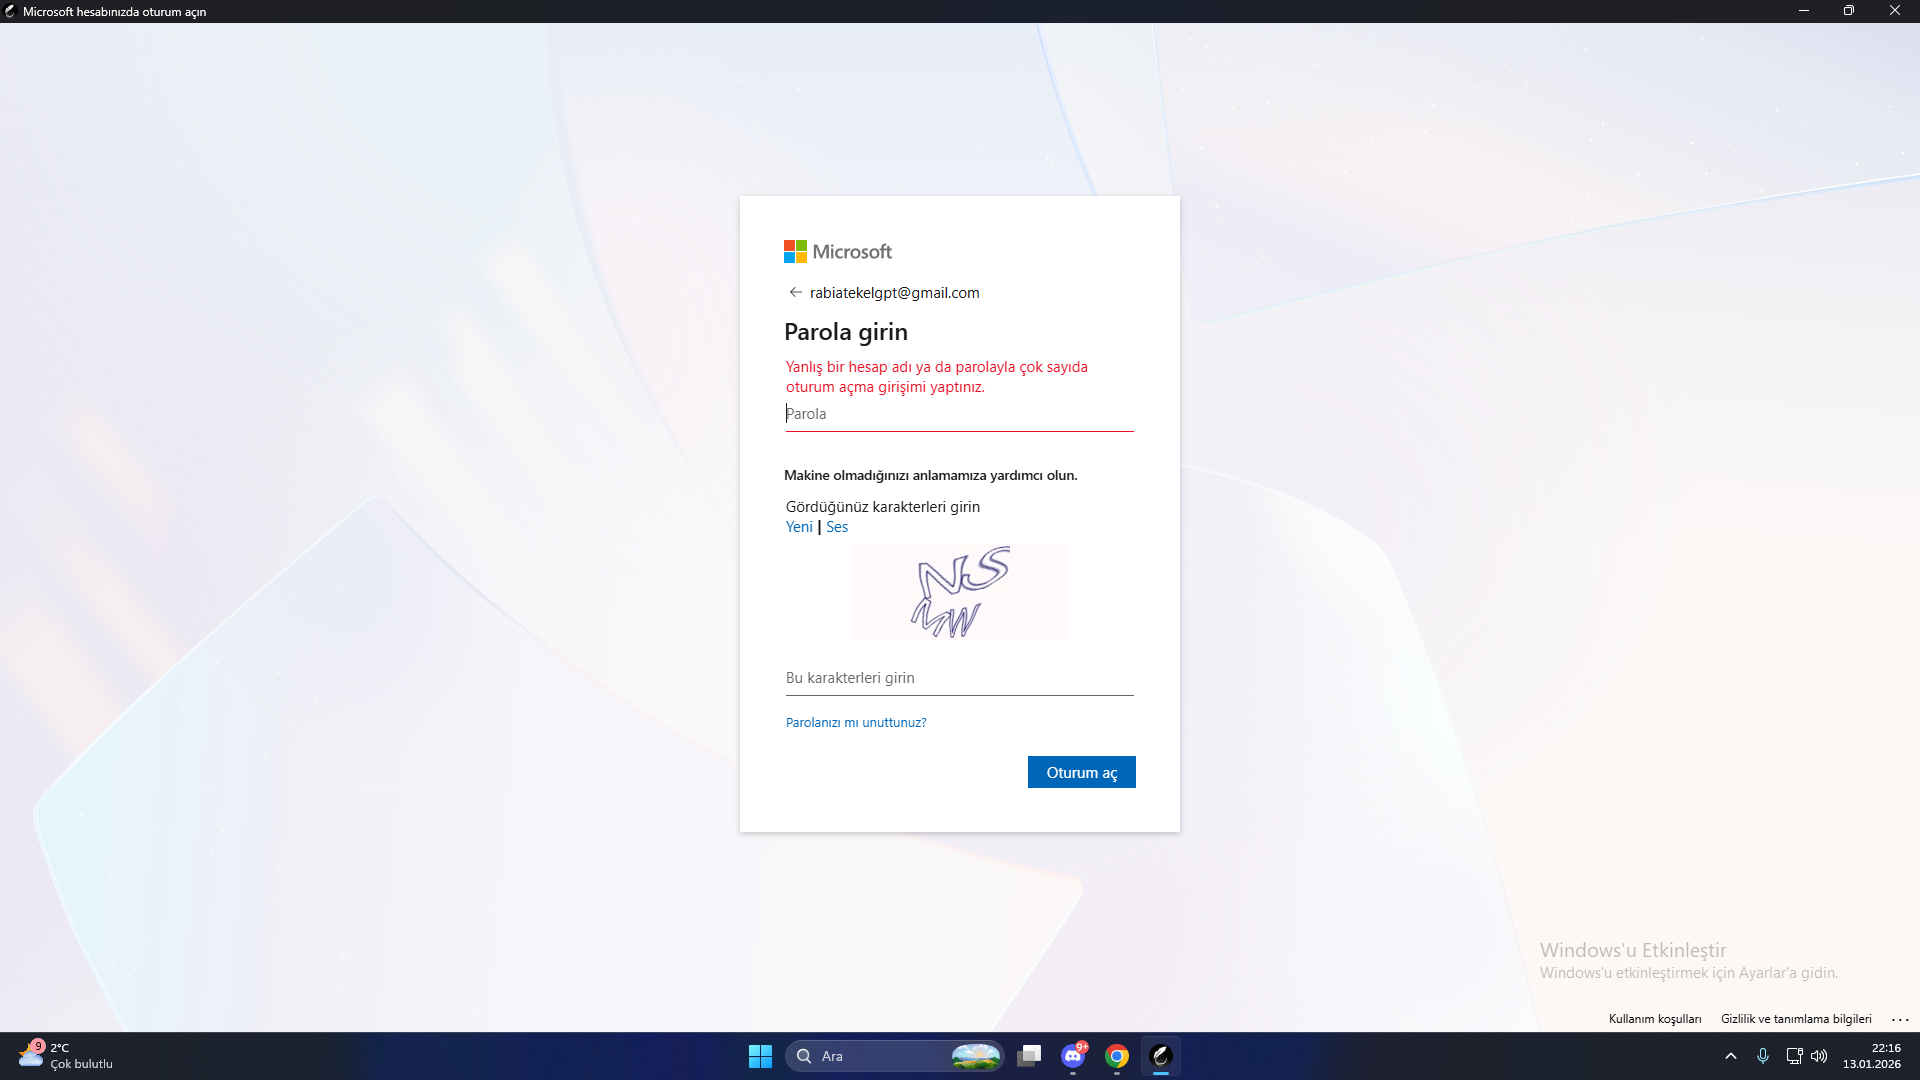Go back using the arrow beside the email
Image resolution: width=1920 pixels, height=1080 pixels.
(795, 292)
